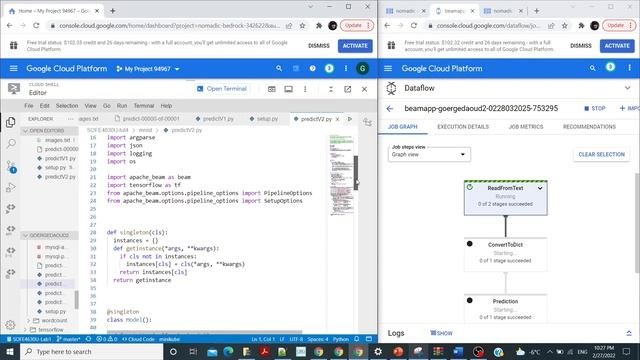Open the Job steps view Graph view dropdown
Viewport: 640px width, 360px height.
[429, 154]
